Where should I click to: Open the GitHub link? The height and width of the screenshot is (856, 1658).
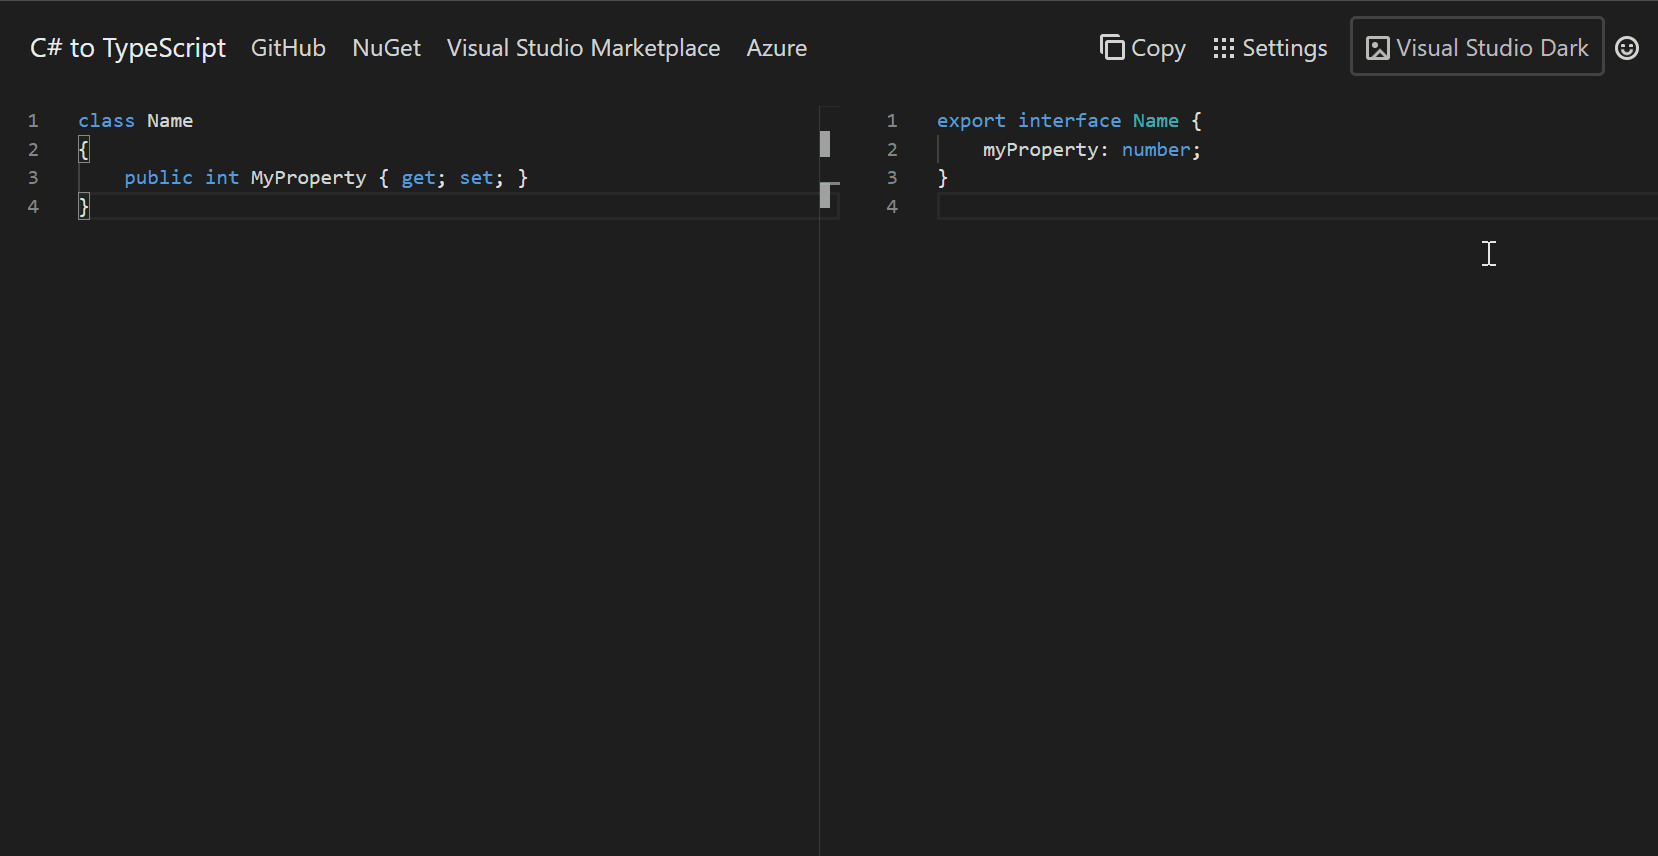tap(288, 48)
